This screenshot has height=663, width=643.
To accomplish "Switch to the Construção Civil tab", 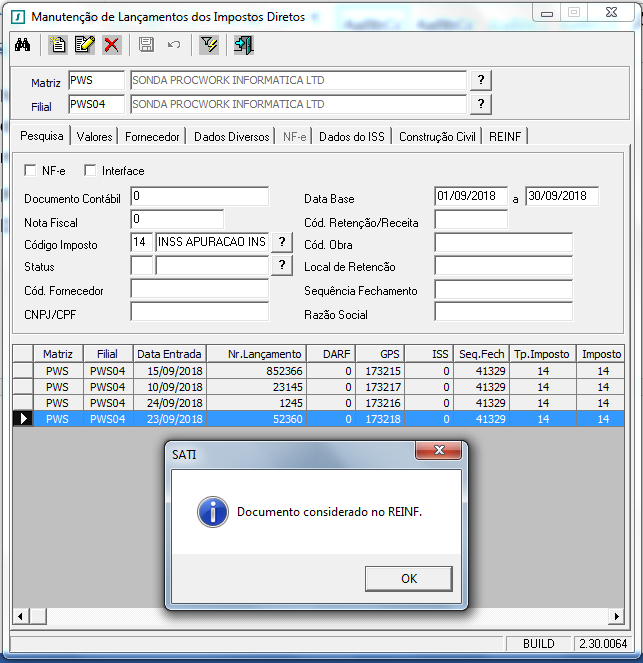I will click(437, 137).
